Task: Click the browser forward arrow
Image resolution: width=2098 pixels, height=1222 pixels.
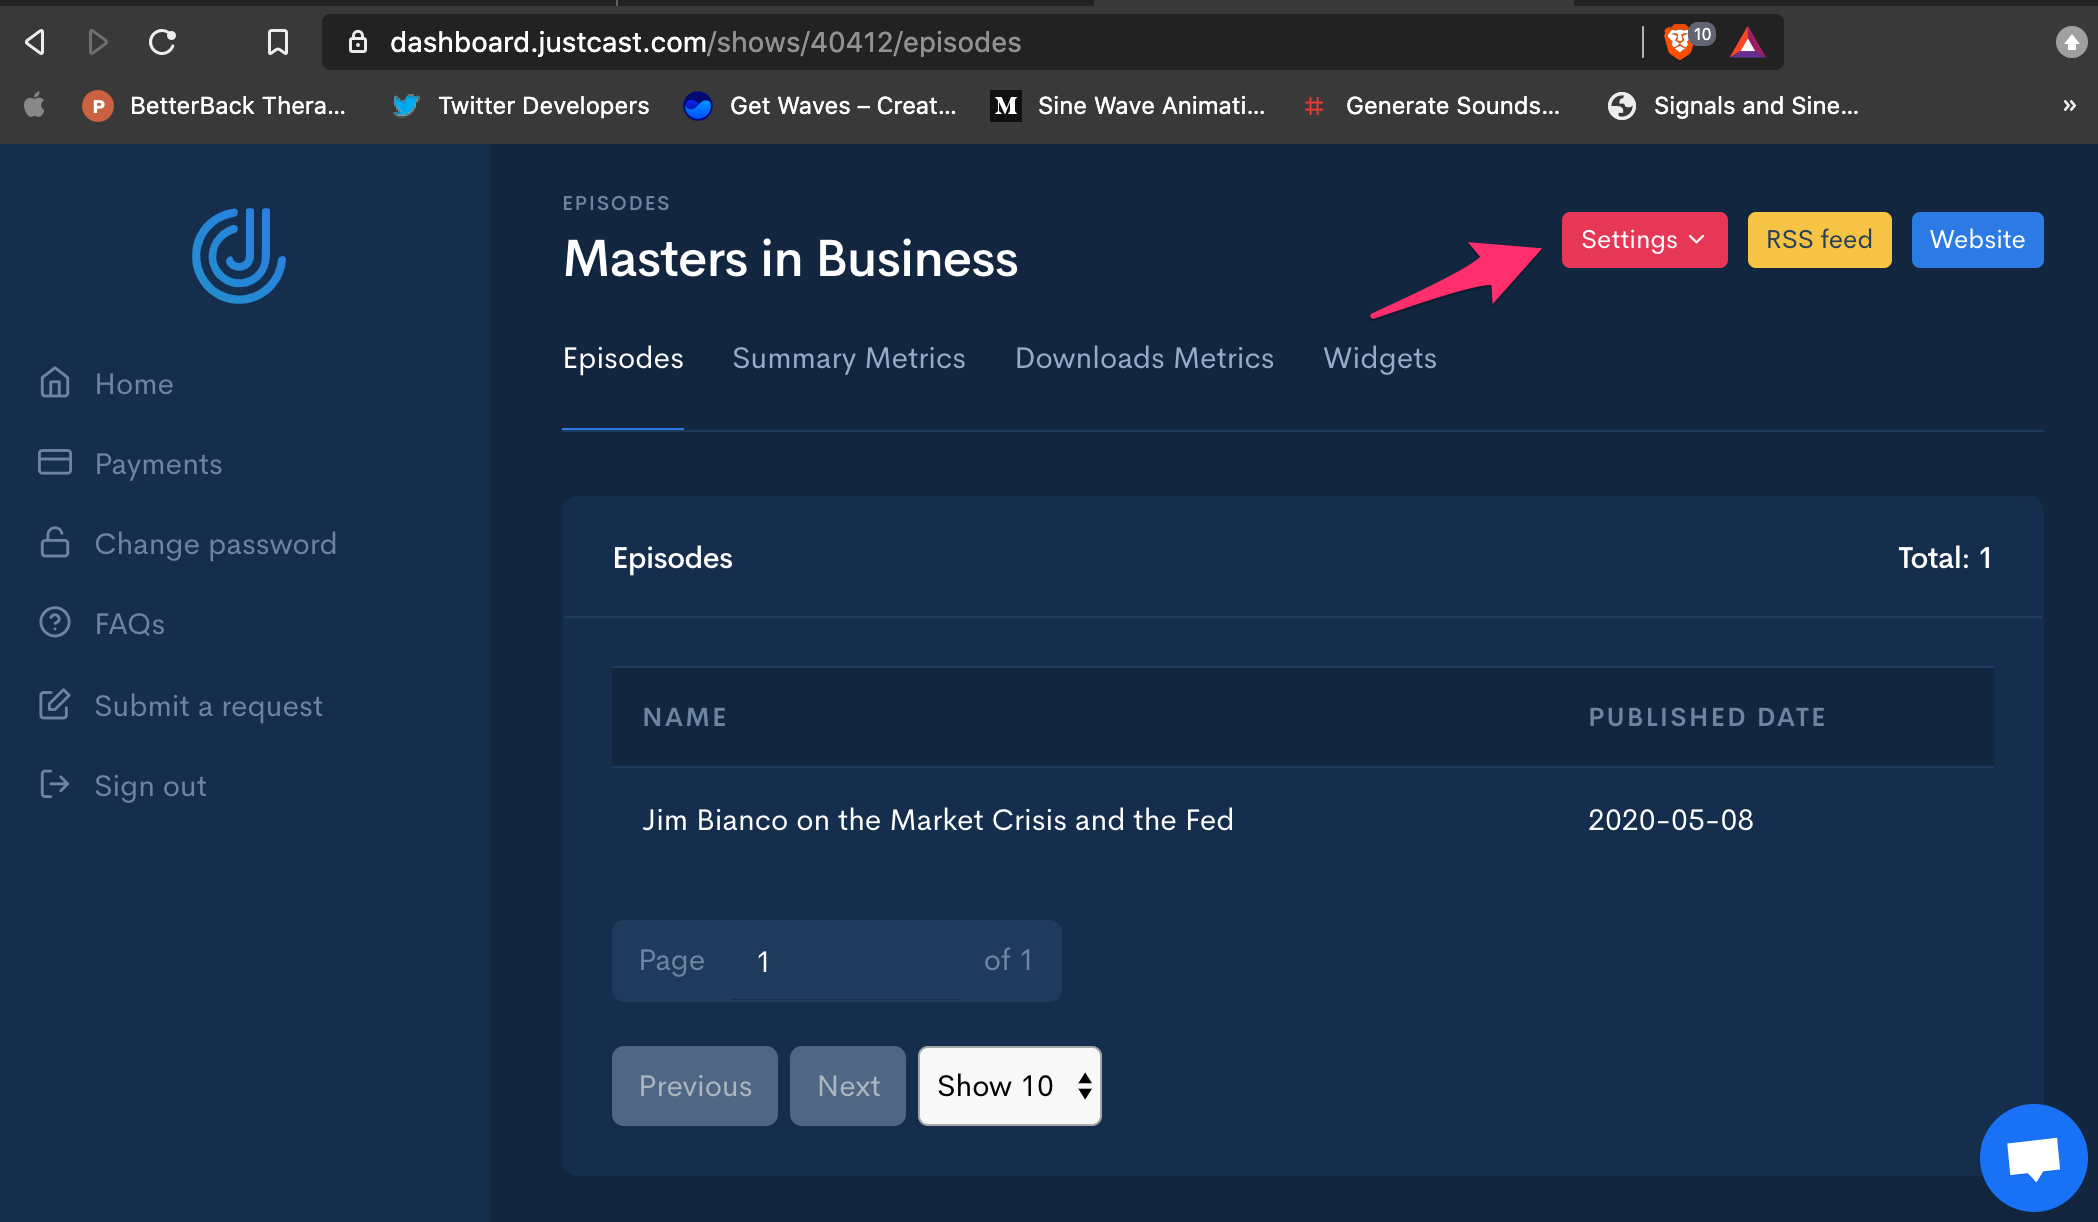Action: [97, 42]
